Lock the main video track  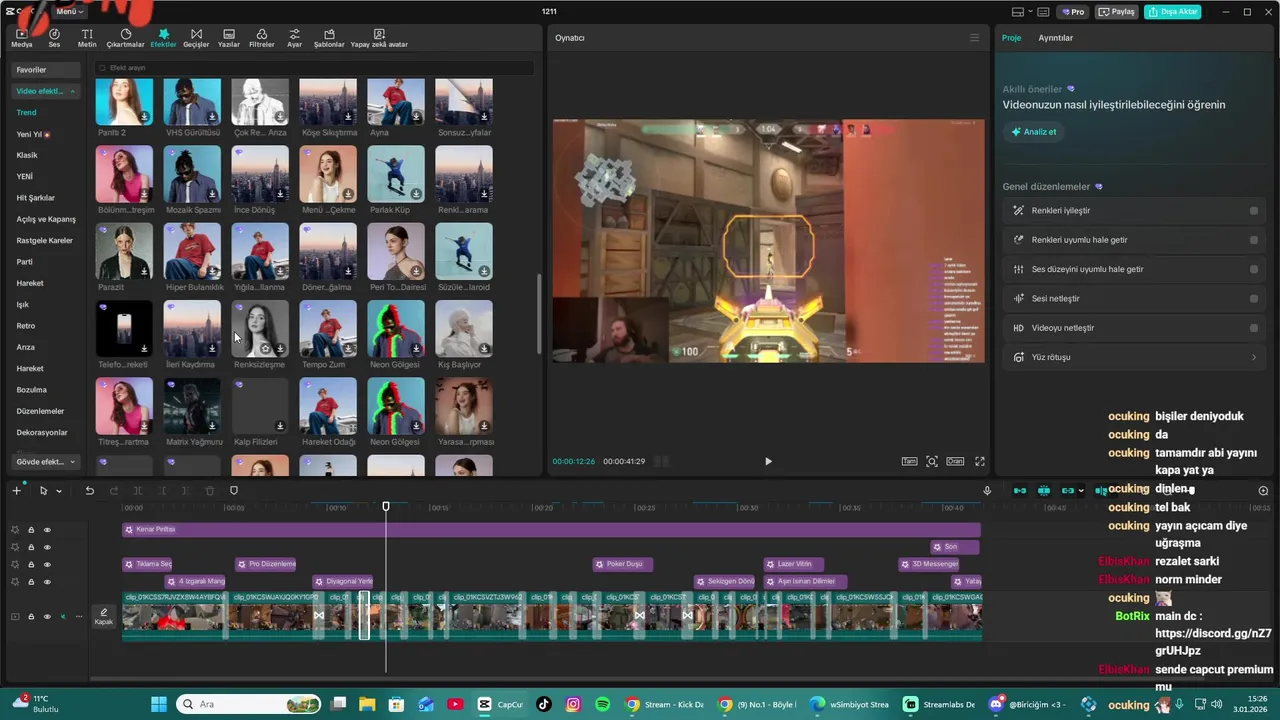(x=31, y=617)
